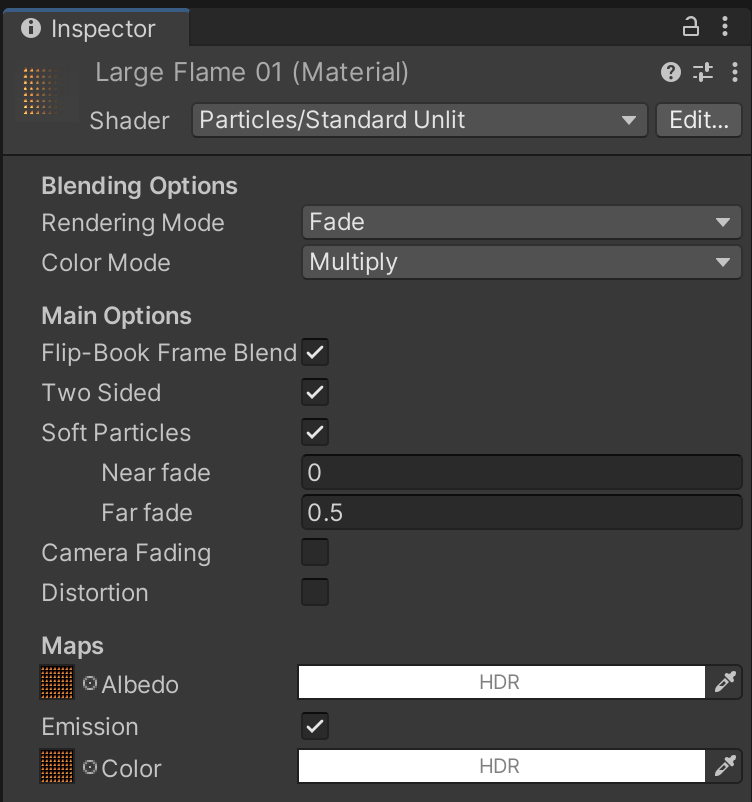The height and width of the screenshot is (802, 752).
Task: Open the material header kebab menu
Action: coord(735,72)
